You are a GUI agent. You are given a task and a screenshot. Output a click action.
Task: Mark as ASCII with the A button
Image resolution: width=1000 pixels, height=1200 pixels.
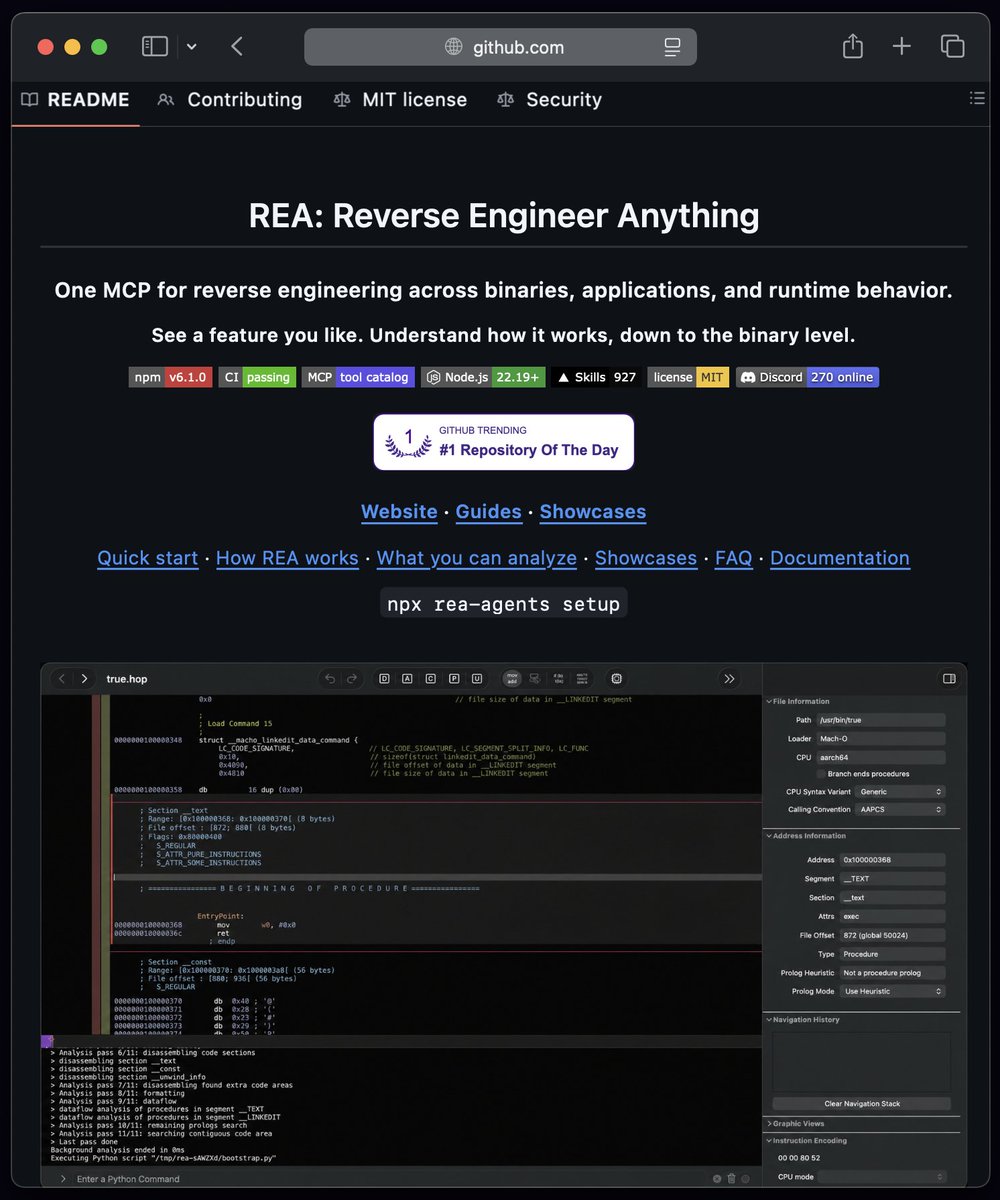407,678
